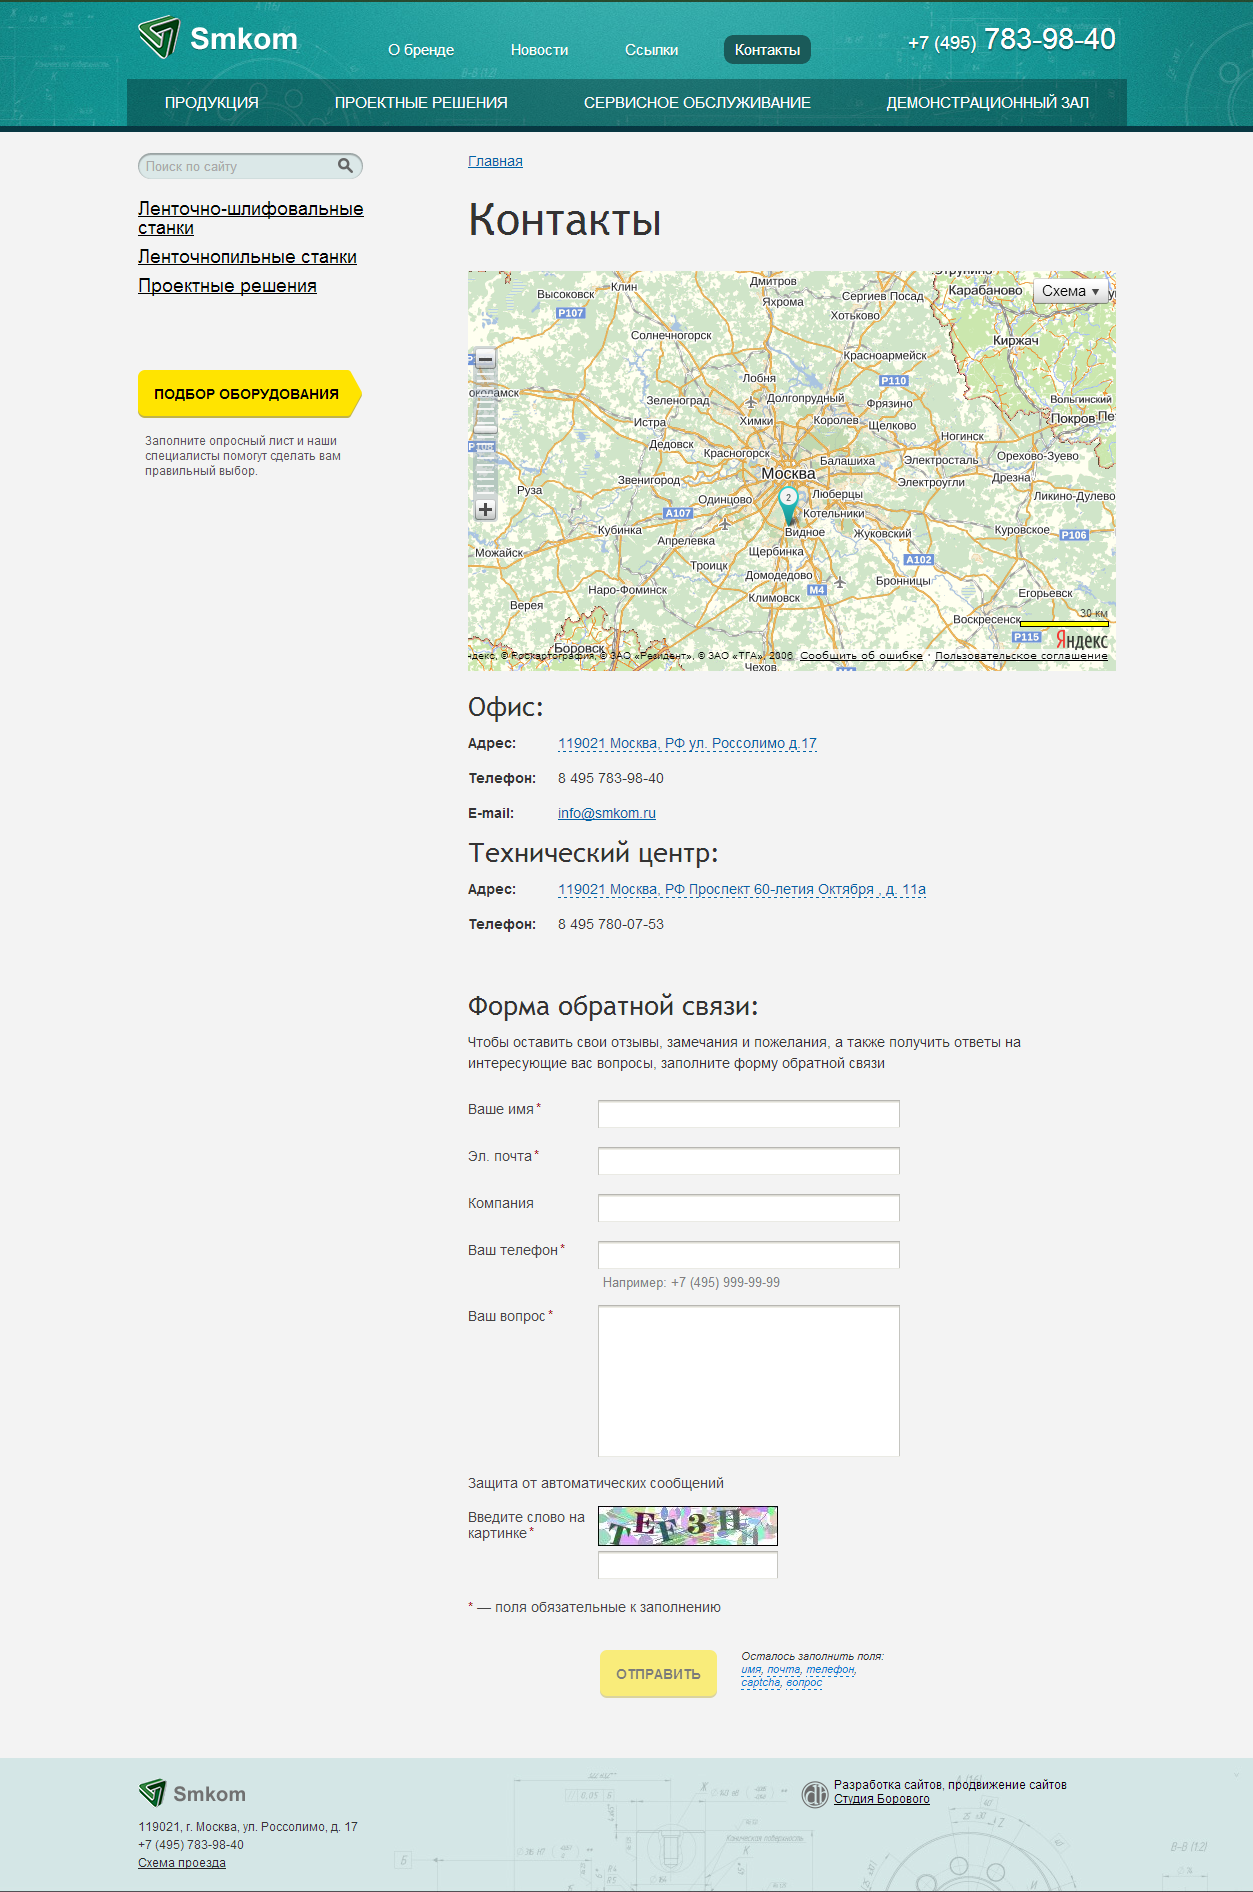Click Пользовательское соглашение map link
The width and height of the screenshot is (1253, 1892).
(1021, 656)
